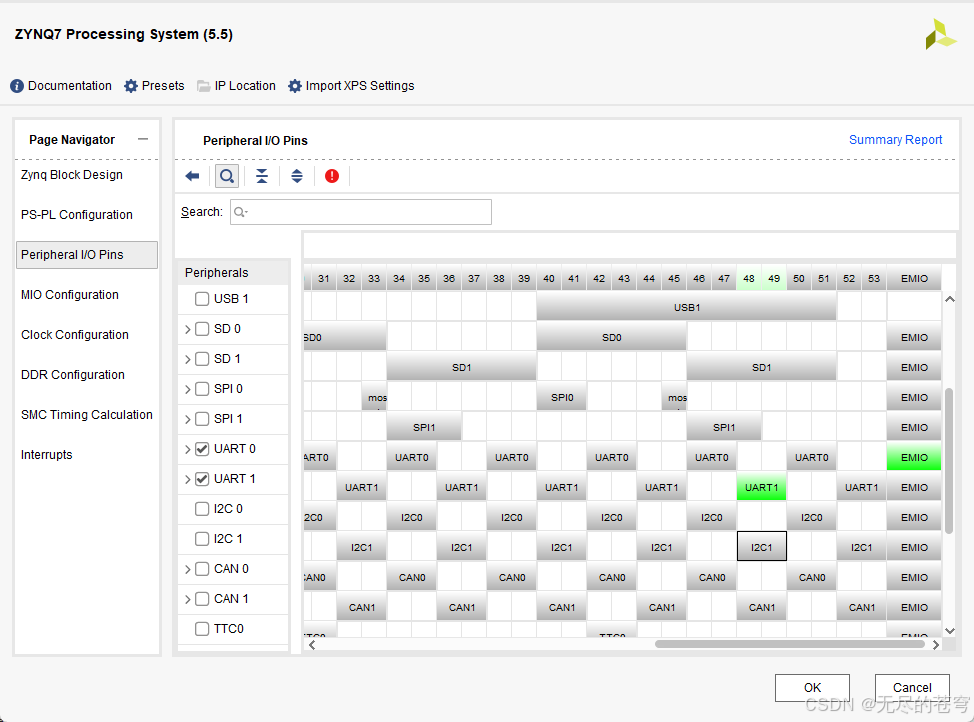
Task: Click in the Search input field
Action: coord(360,212)
